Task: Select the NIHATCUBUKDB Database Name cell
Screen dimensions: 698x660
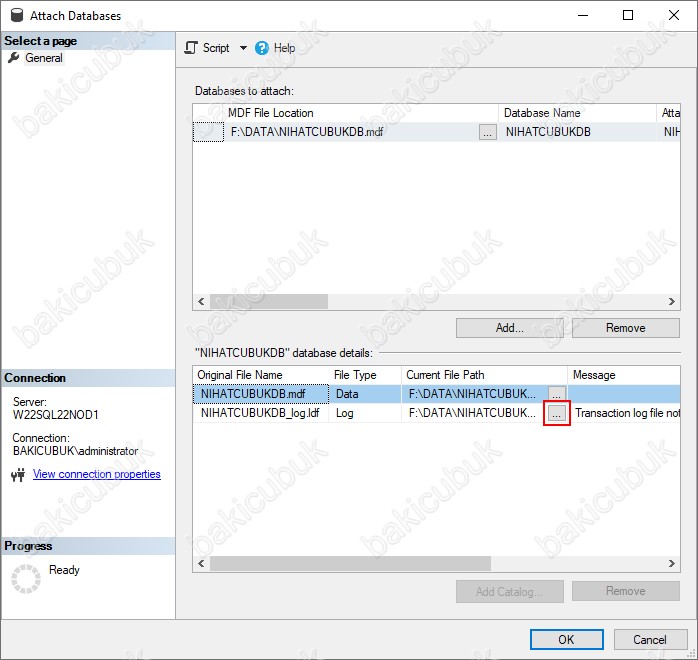Action: click(x=577, y=132)
